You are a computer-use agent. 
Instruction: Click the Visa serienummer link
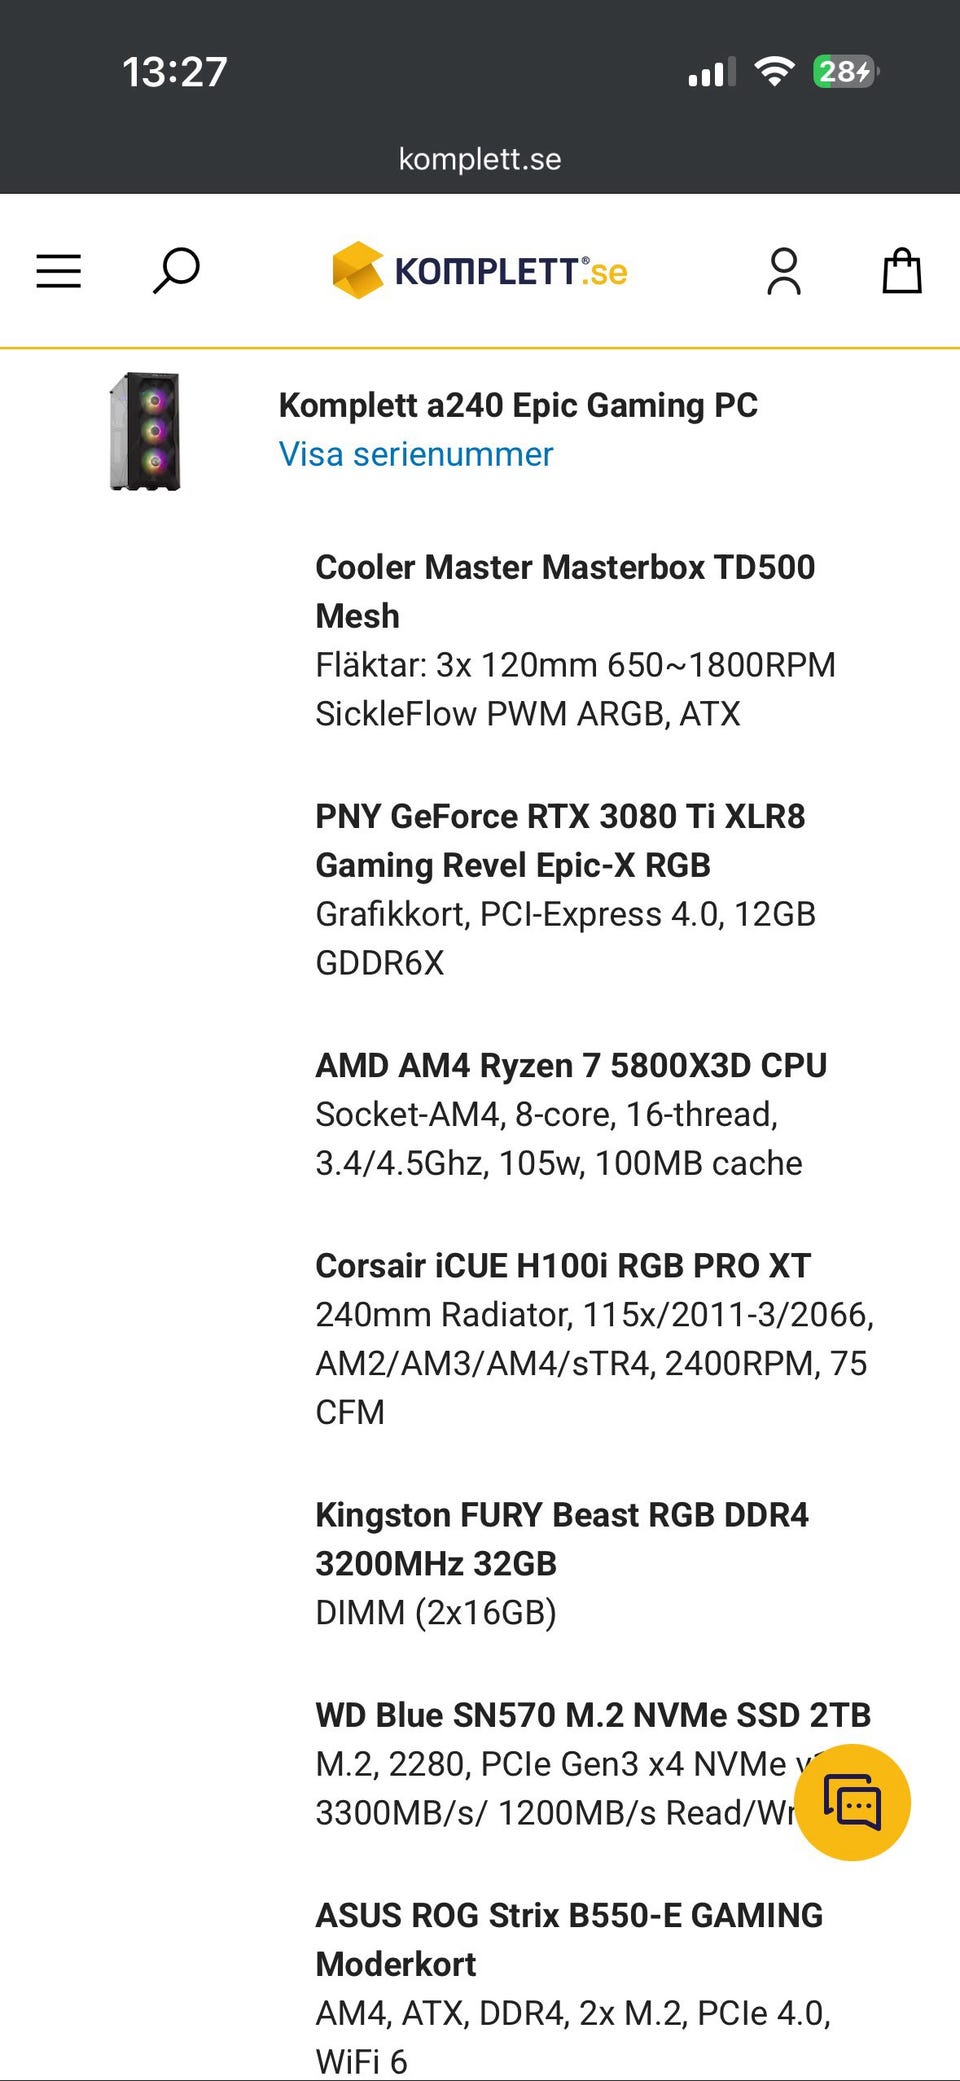tap(416, 454)
